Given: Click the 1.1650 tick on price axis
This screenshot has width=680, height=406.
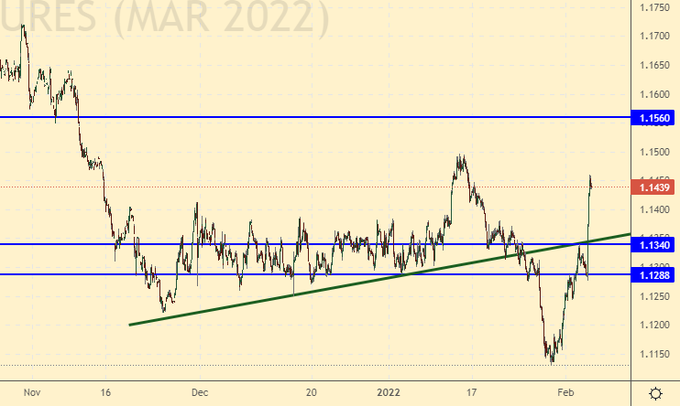Looking at the screenshot, I should pyautogui.click(x=654, y=65).
